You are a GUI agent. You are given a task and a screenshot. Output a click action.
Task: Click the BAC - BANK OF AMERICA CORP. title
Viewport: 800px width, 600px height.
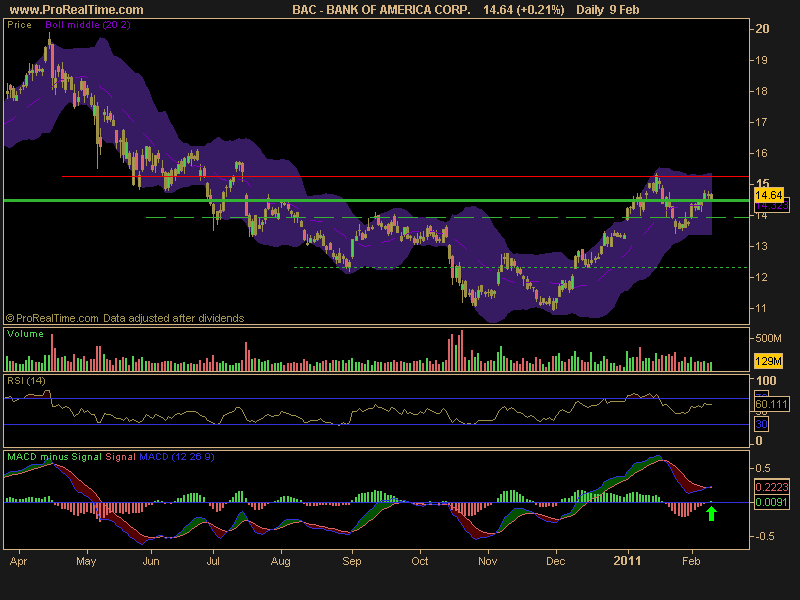tap(381, 10)
